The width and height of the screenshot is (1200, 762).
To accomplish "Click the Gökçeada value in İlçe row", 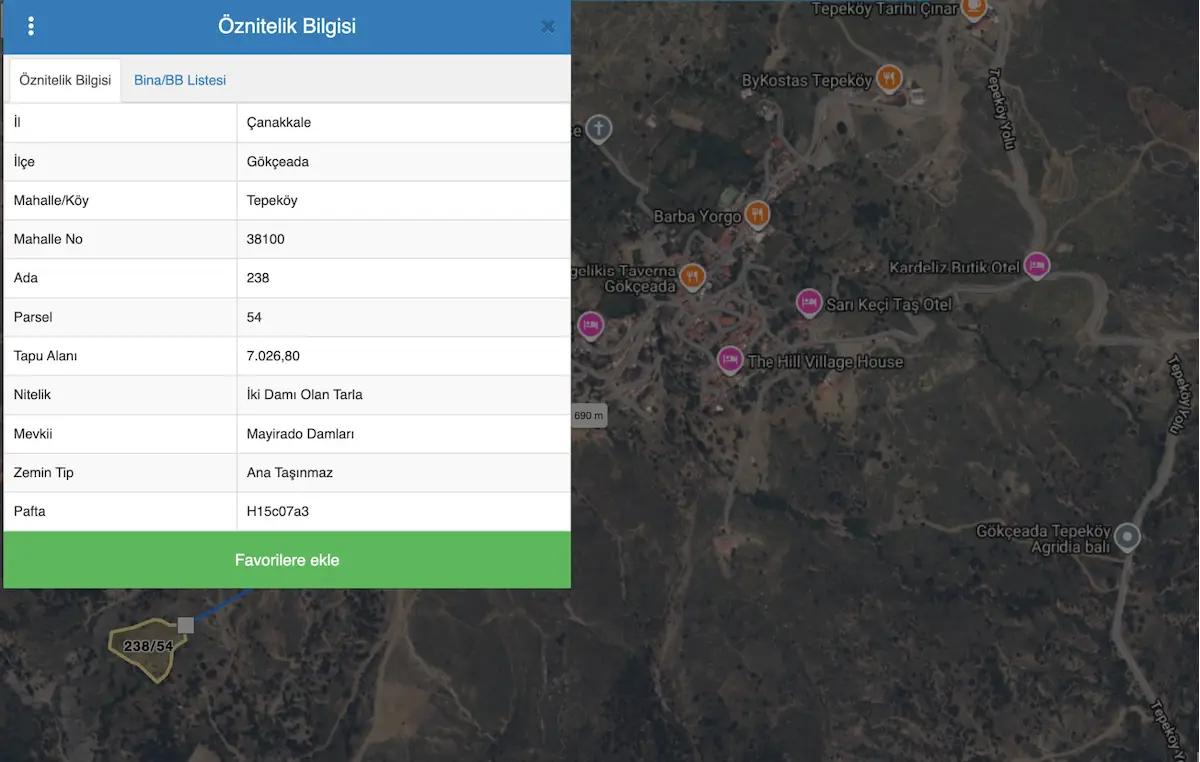I will point(278,162).
